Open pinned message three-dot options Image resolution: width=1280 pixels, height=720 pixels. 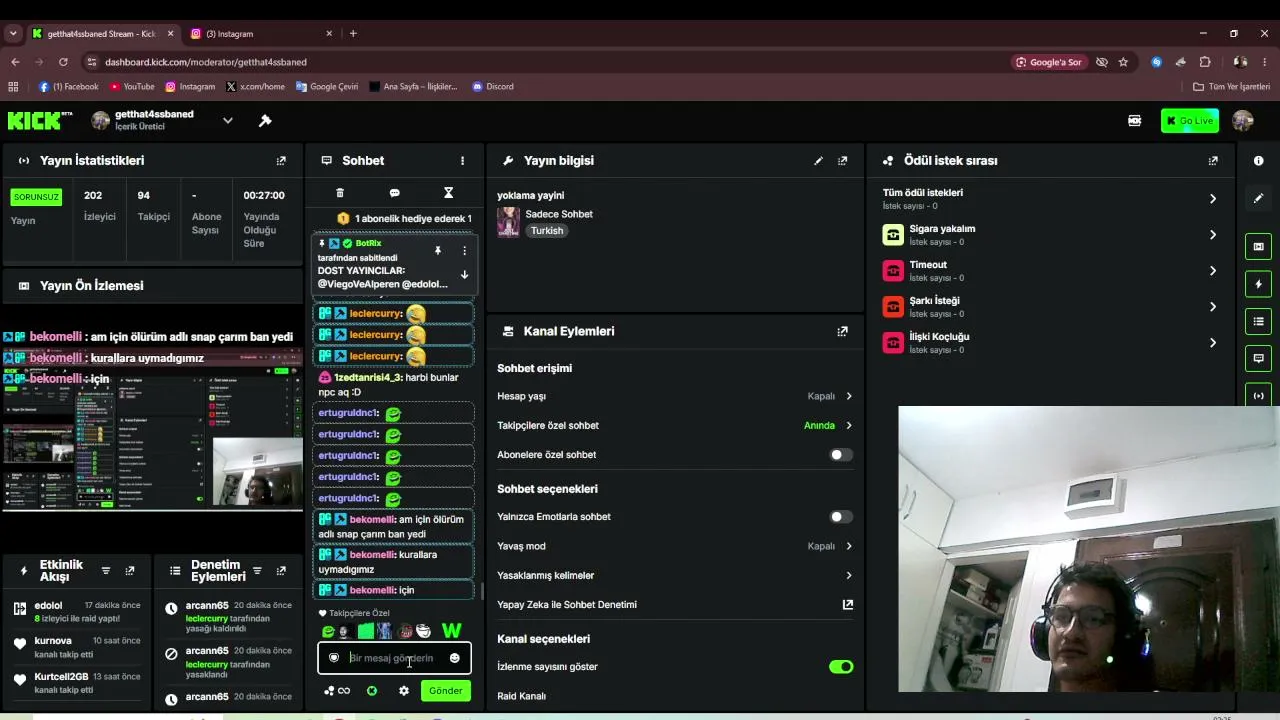464,251
